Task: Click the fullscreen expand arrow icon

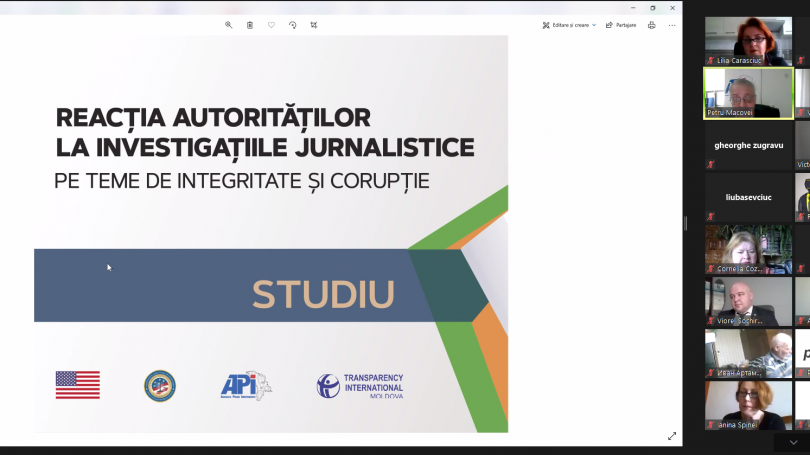Action: [672, 436]
